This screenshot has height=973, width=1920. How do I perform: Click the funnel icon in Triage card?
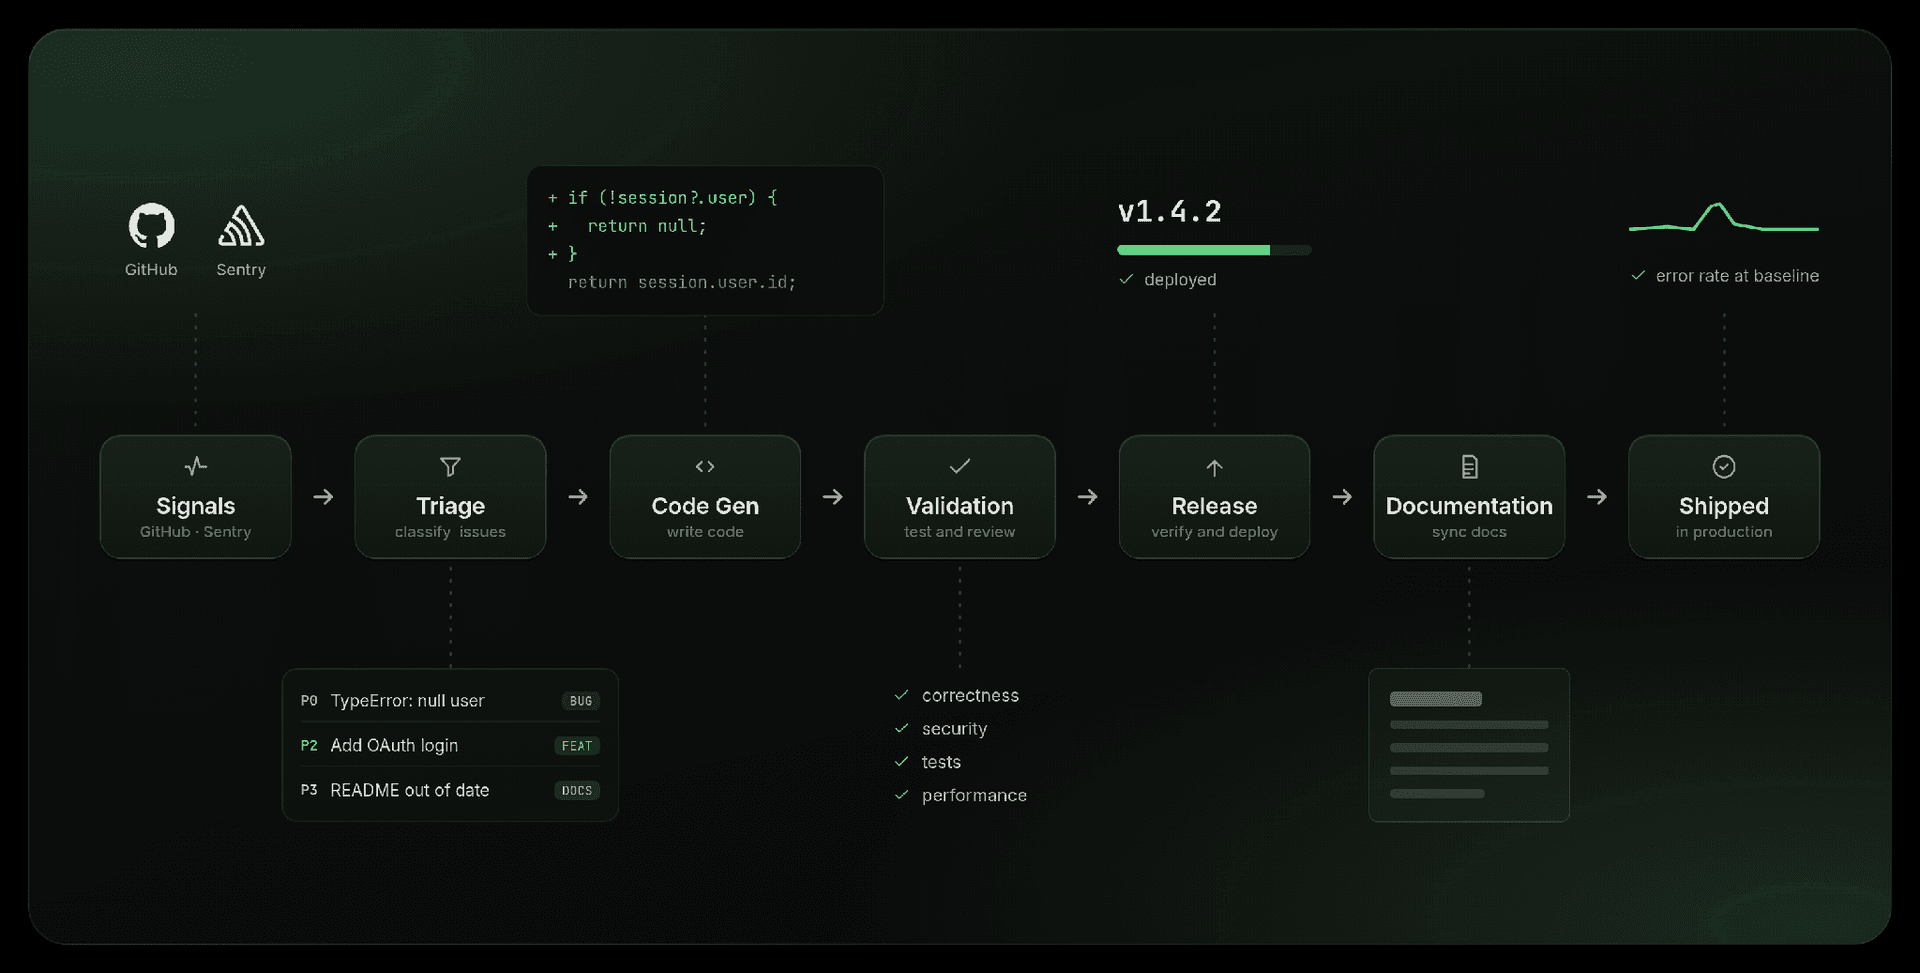pyautogui.click(x=450, y=467)
